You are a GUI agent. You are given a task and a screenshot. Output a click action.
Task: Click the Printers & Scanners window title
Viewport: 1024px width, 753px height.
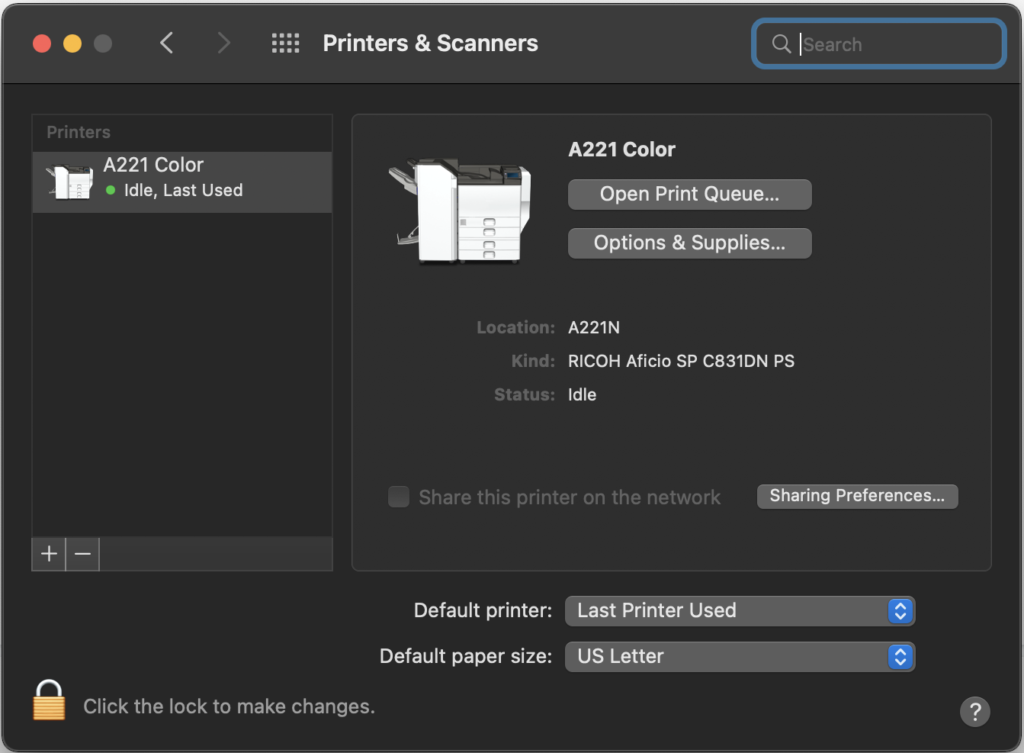tap(430, 43)
